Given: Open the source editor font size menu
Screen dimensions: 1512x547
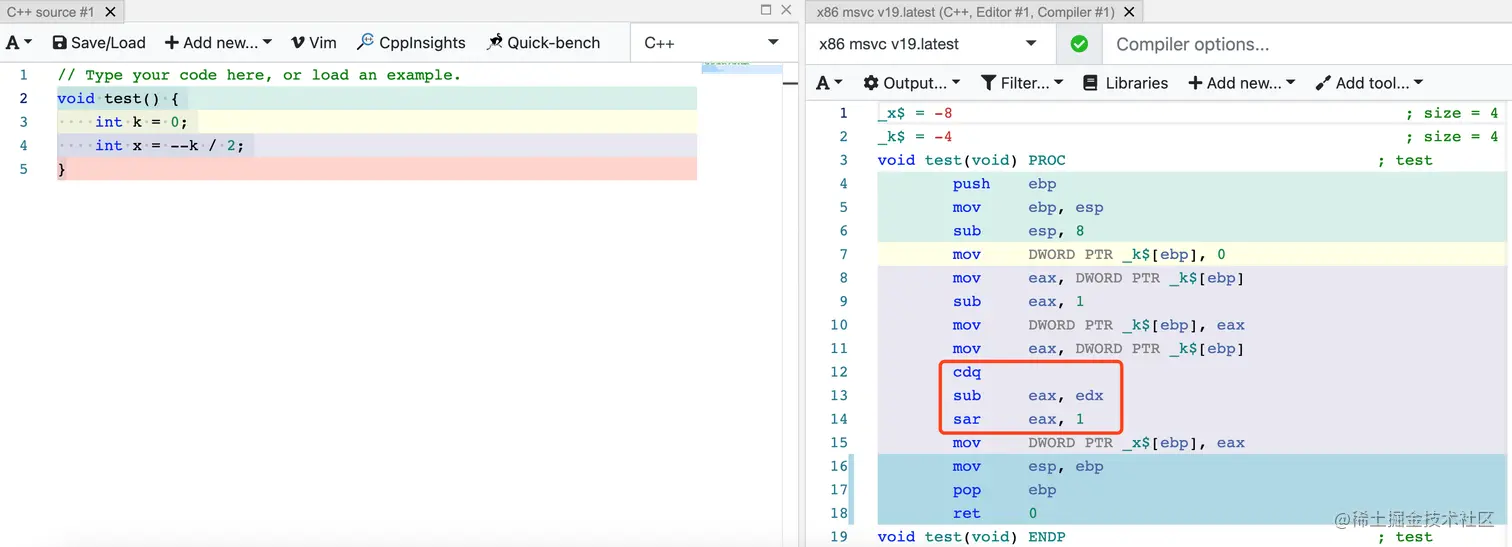Looking at the screenshot, I should point(19,43).
